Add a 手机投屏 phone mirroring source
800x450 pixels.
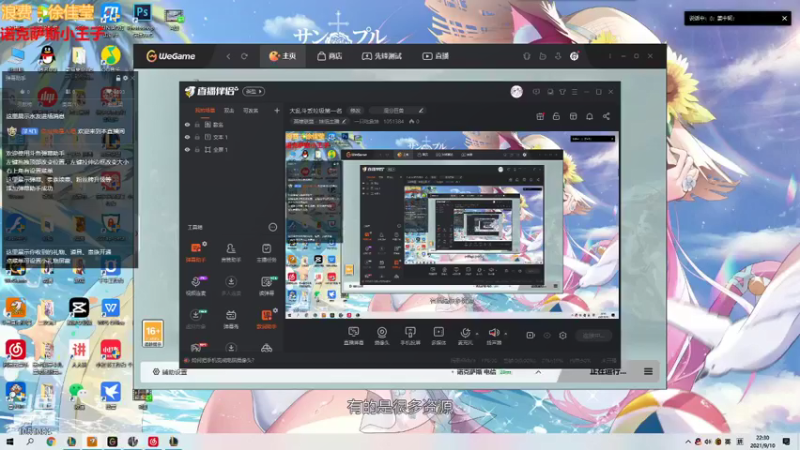pyautogui.click(x=410, y=336)
